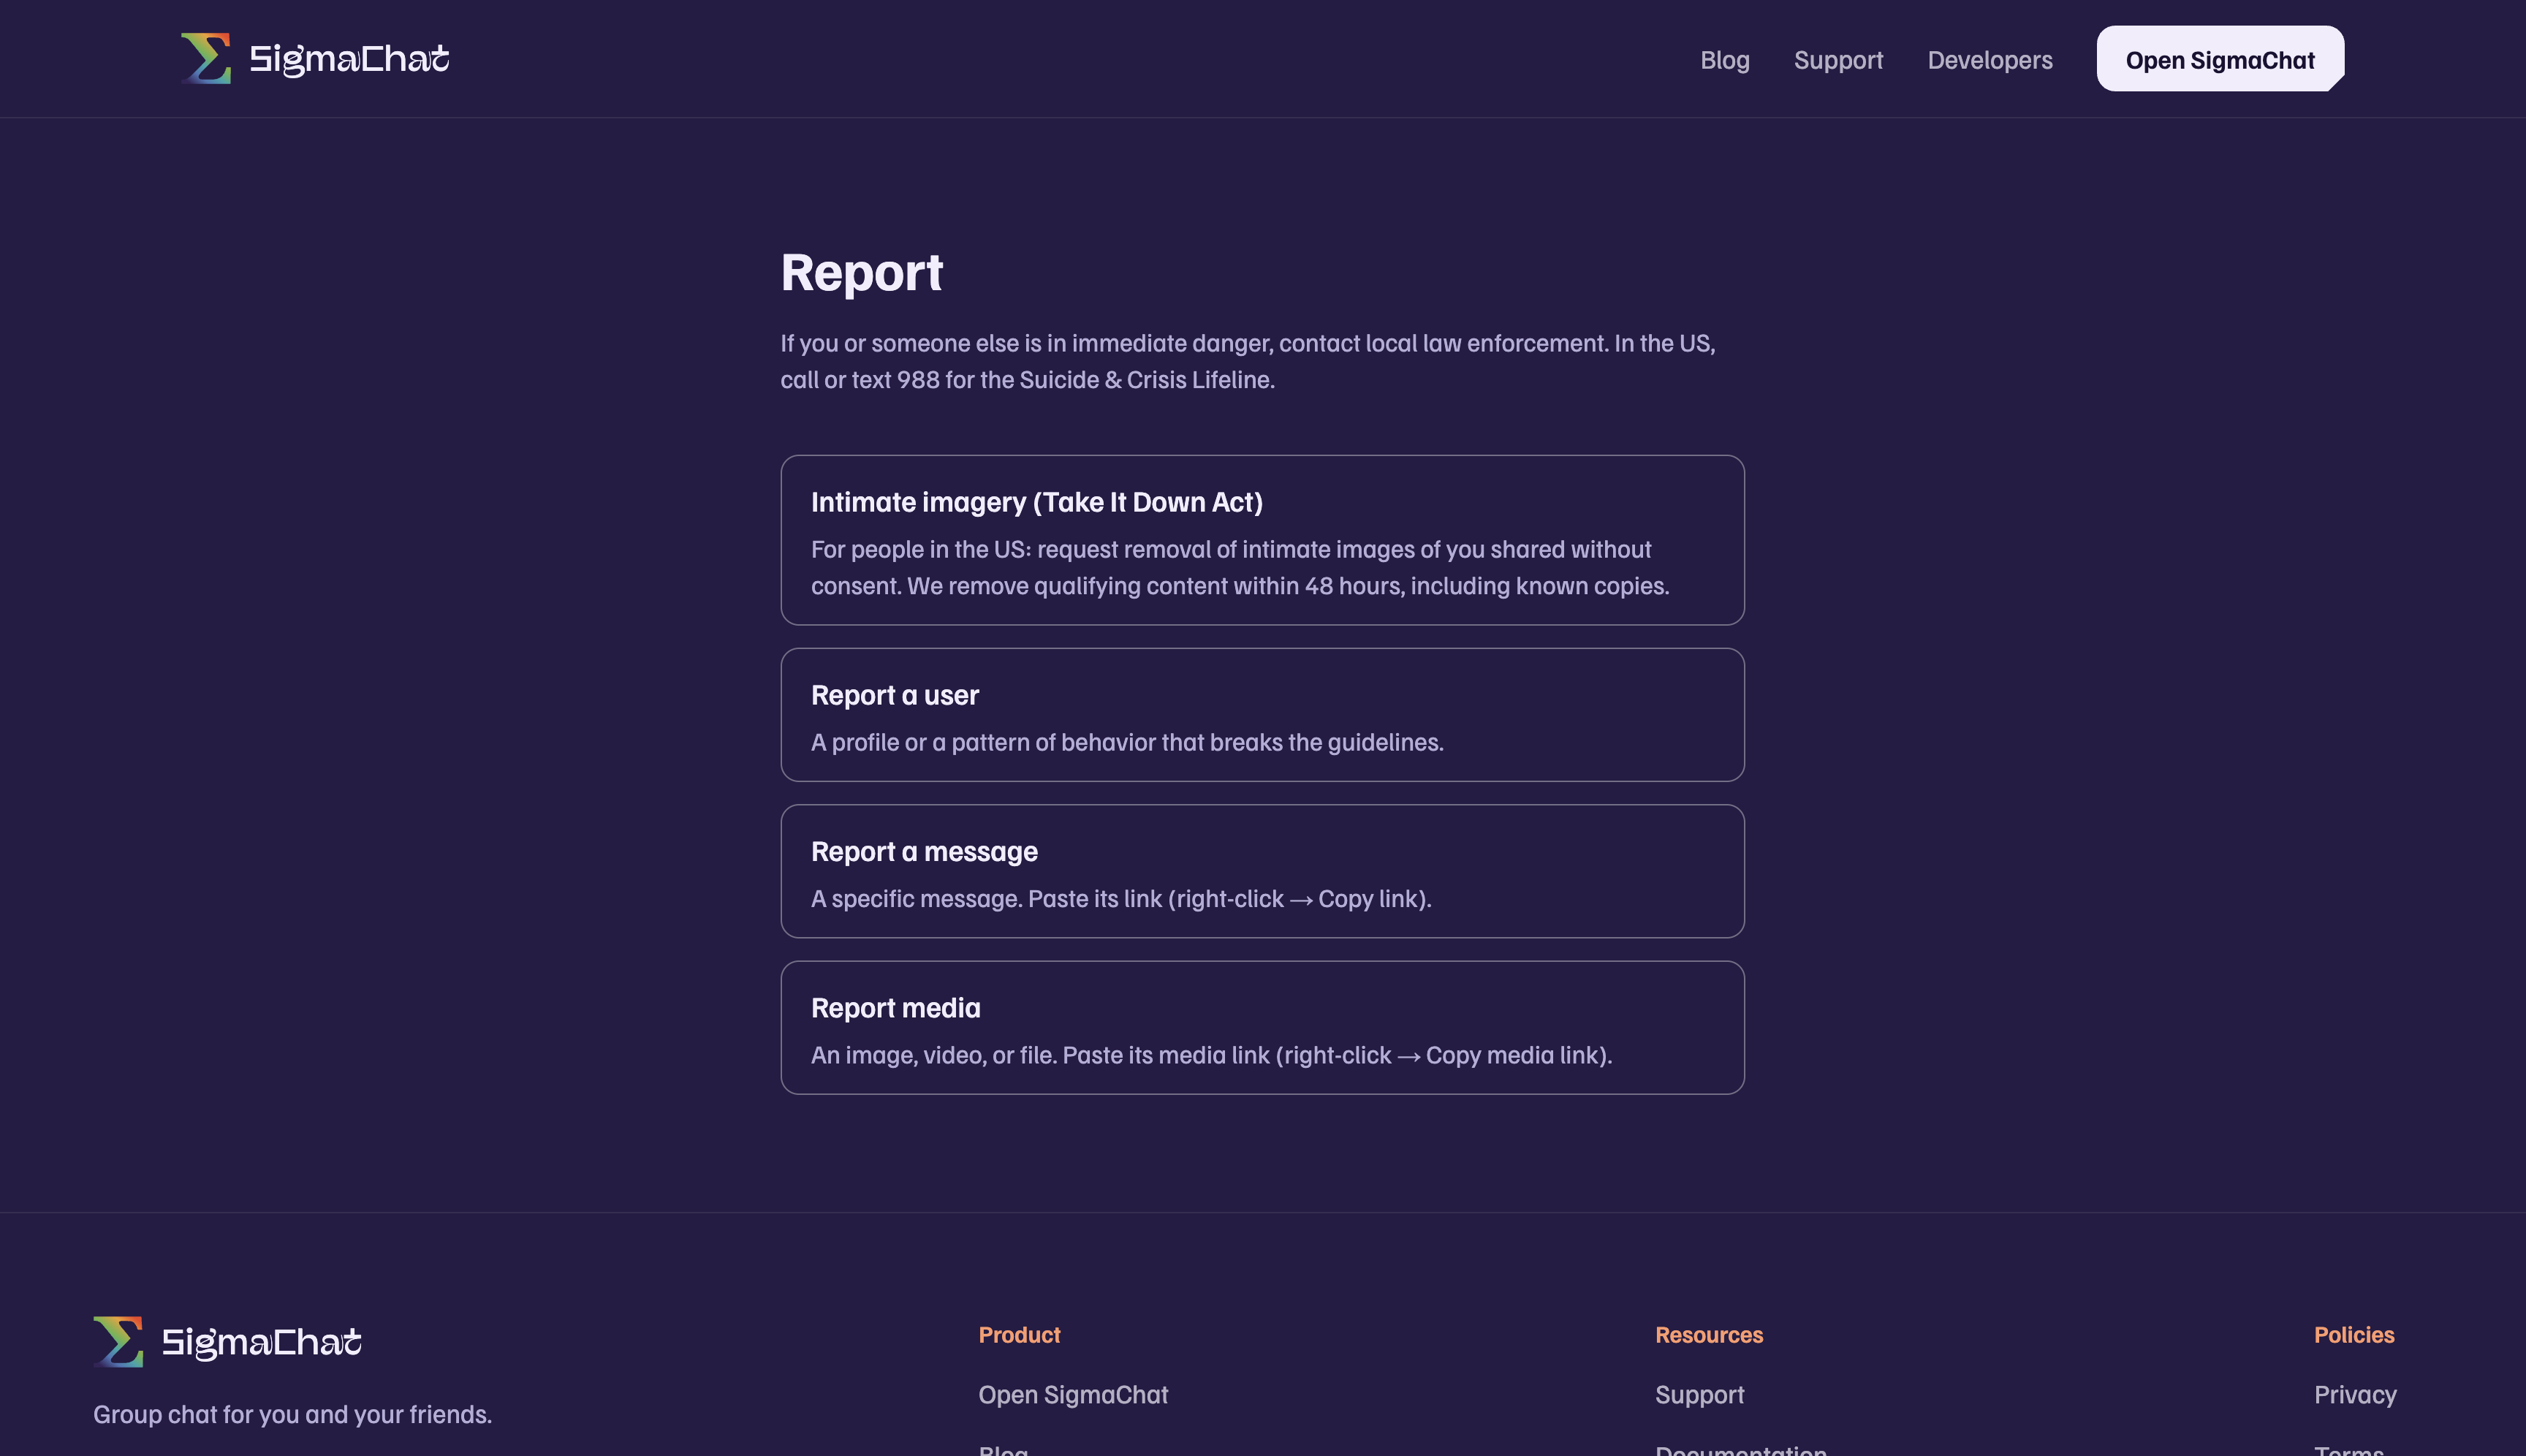Click the Report a user heading
Screen dimensions: 2526x1456
(x=894, y=695)
